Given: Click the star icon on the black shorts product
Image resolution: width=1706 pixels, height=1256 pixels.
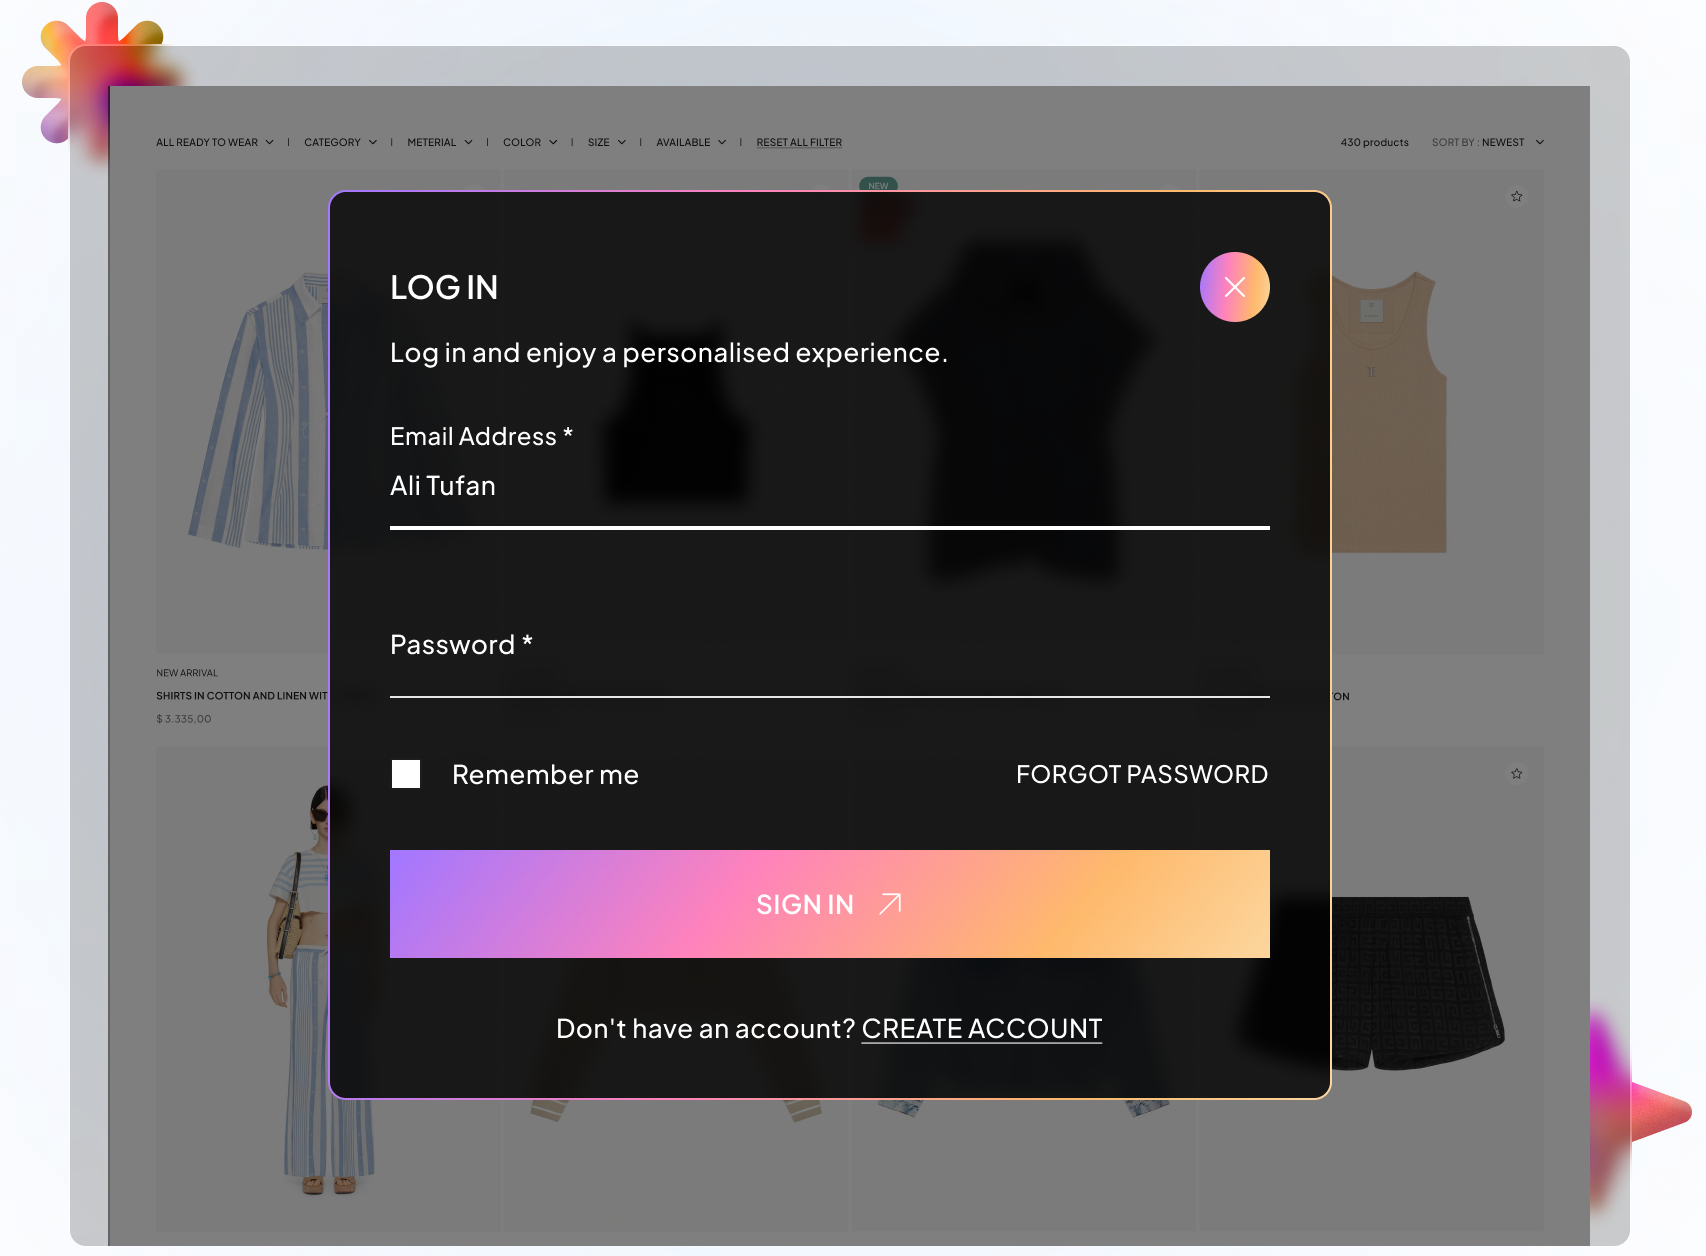Looking at the screenshot, I should pos(1516,773).
